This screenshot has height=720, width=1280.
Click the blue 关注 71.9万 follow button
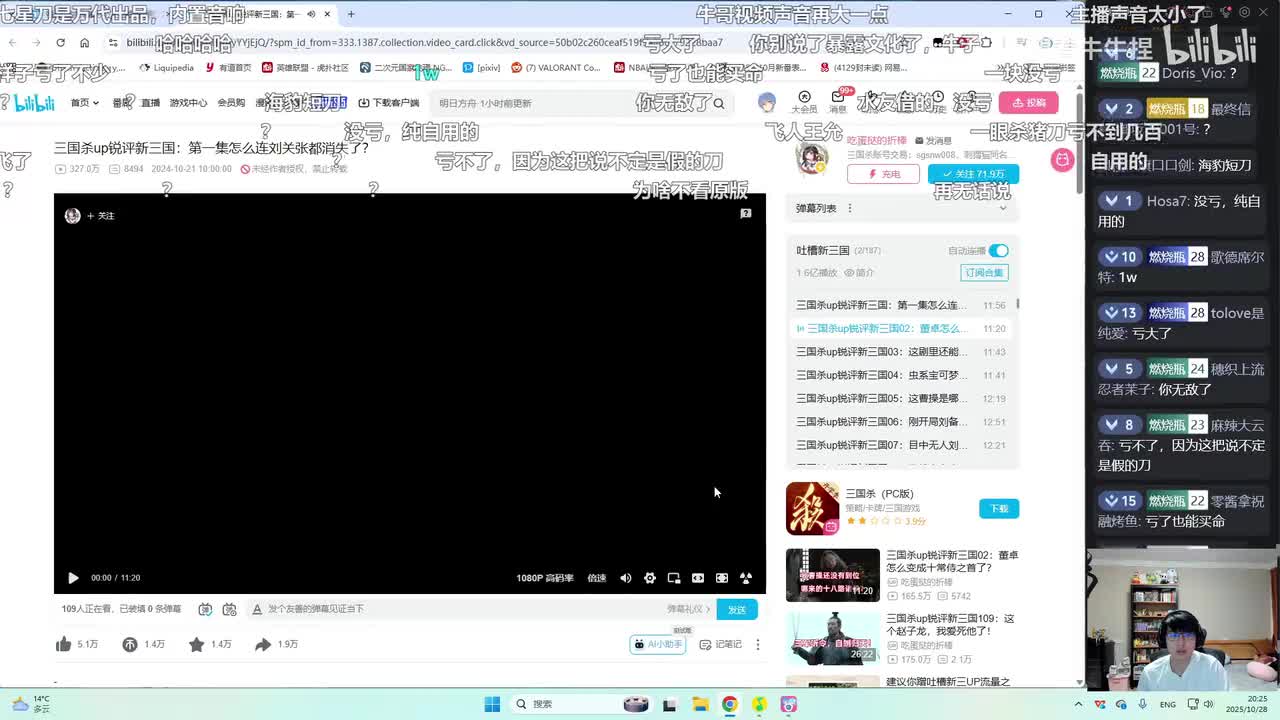click(x=973, y=174)
